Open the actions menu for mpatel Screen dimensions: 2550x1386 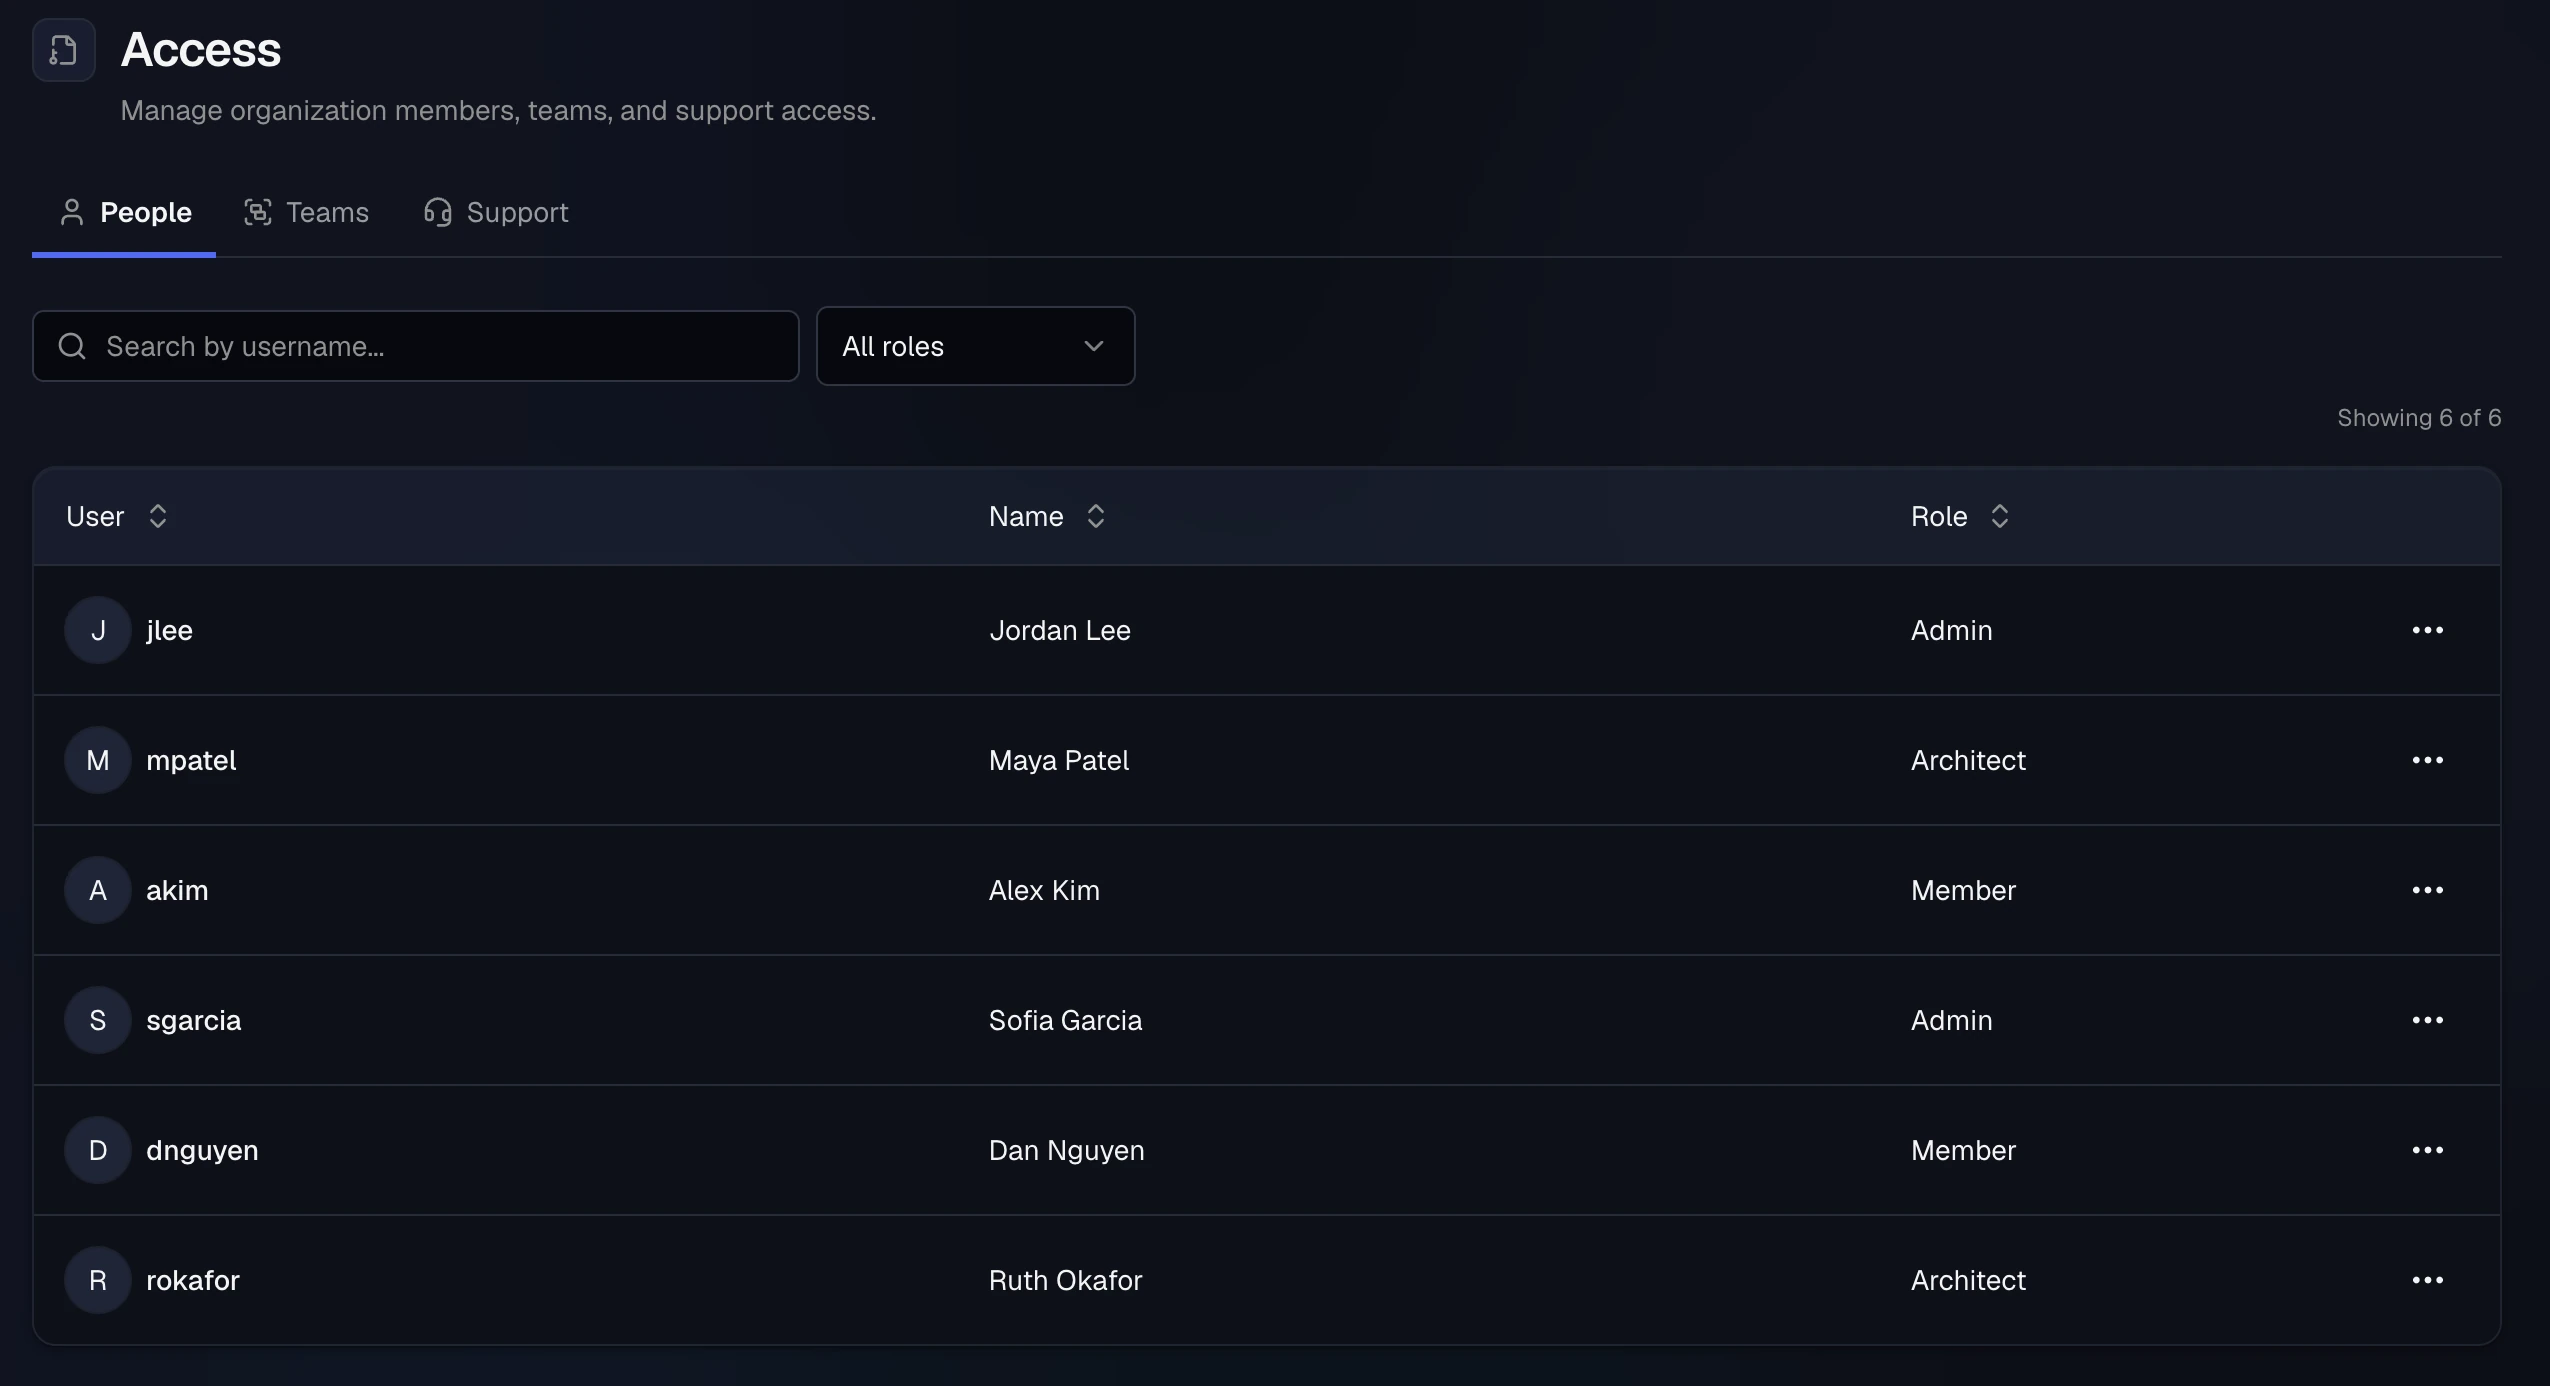(x=2427, y=760)
